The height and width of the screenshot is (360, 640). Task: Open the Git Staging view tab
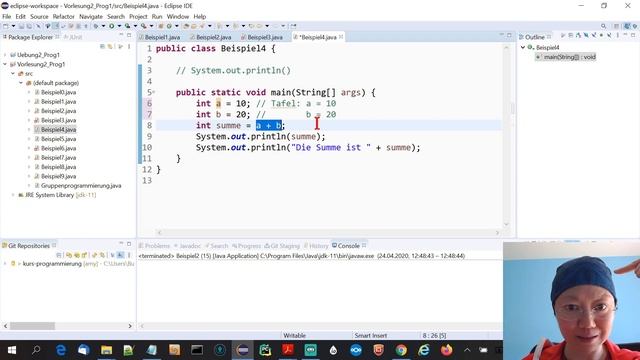coord(282,246)
